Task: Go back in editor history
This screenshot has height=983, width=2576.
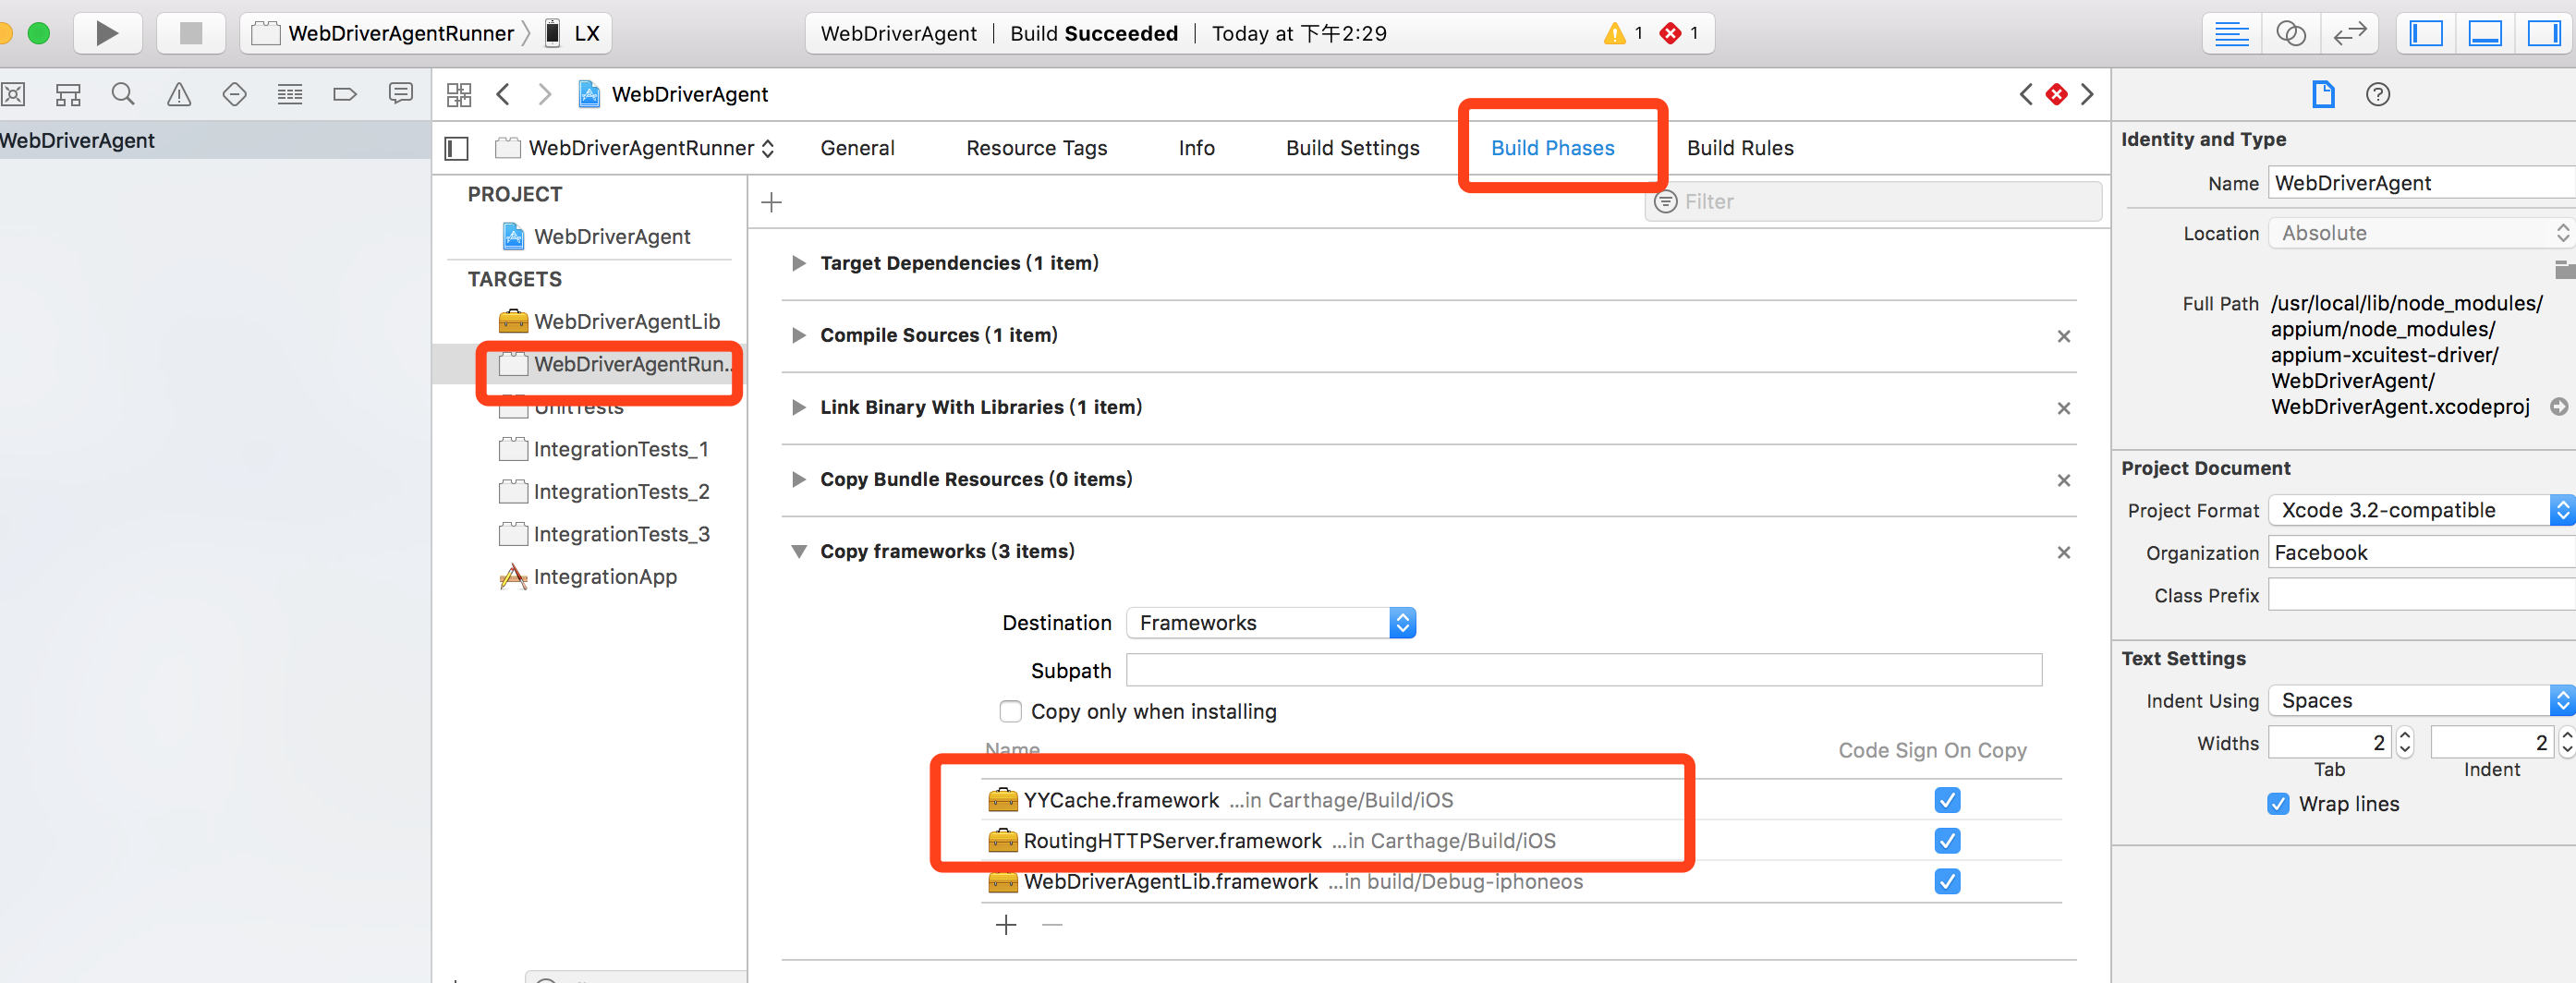Action: 503,94
